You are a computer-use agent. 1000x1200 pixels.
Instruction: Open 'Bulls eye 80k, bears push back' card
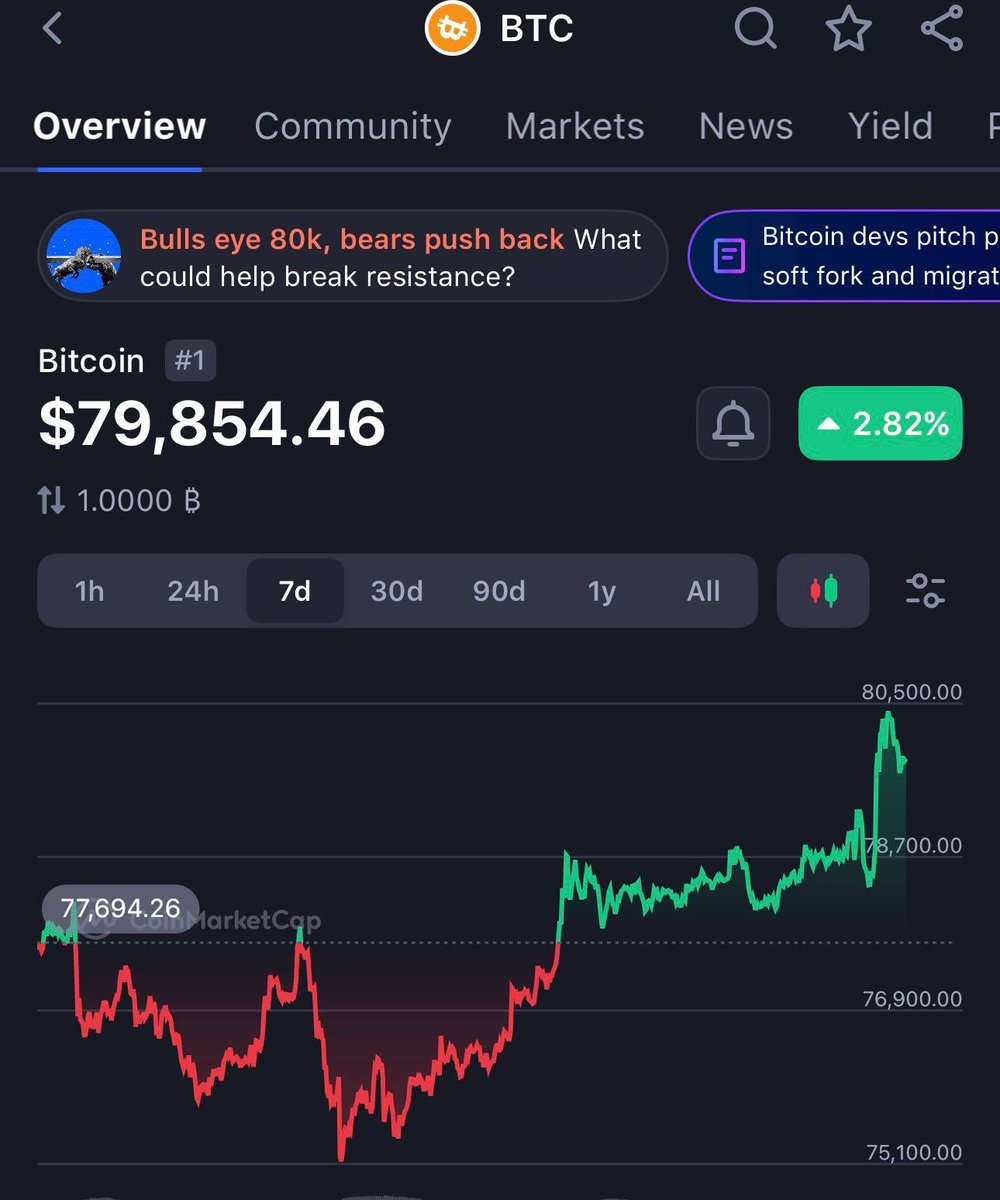(352, 256)
